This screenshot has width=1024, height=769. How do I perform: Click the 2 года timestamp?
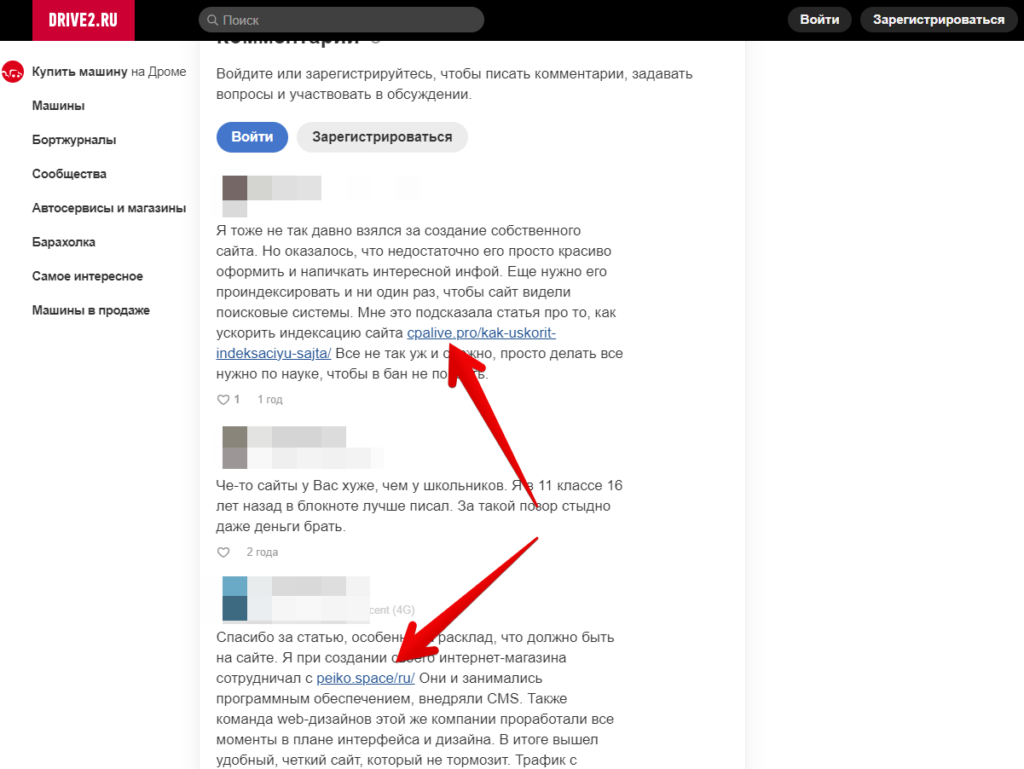coord(262,552)
